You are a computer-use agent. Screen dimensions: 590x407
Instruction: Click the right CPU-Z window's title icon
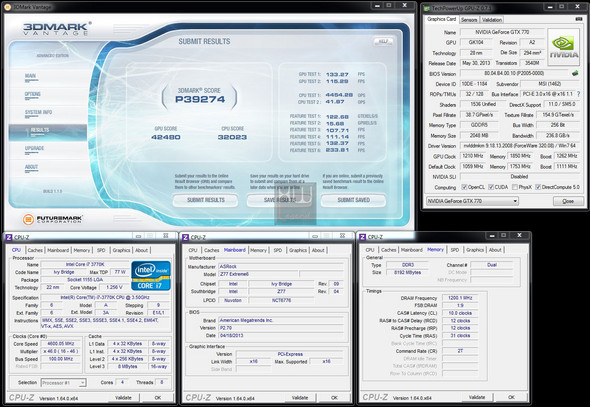[x=363, y=237]
